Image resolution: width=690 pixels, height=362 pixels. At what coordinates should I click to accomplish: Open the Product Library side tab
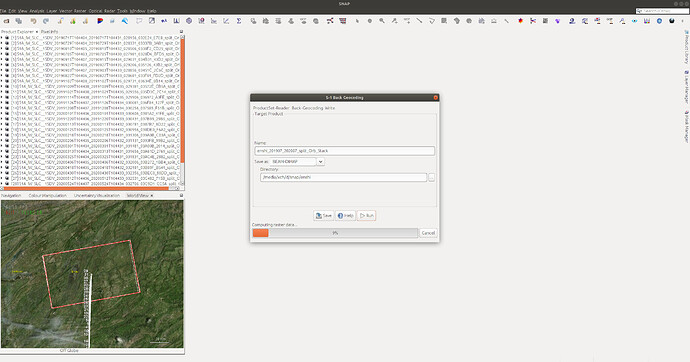tap(686, 47)
